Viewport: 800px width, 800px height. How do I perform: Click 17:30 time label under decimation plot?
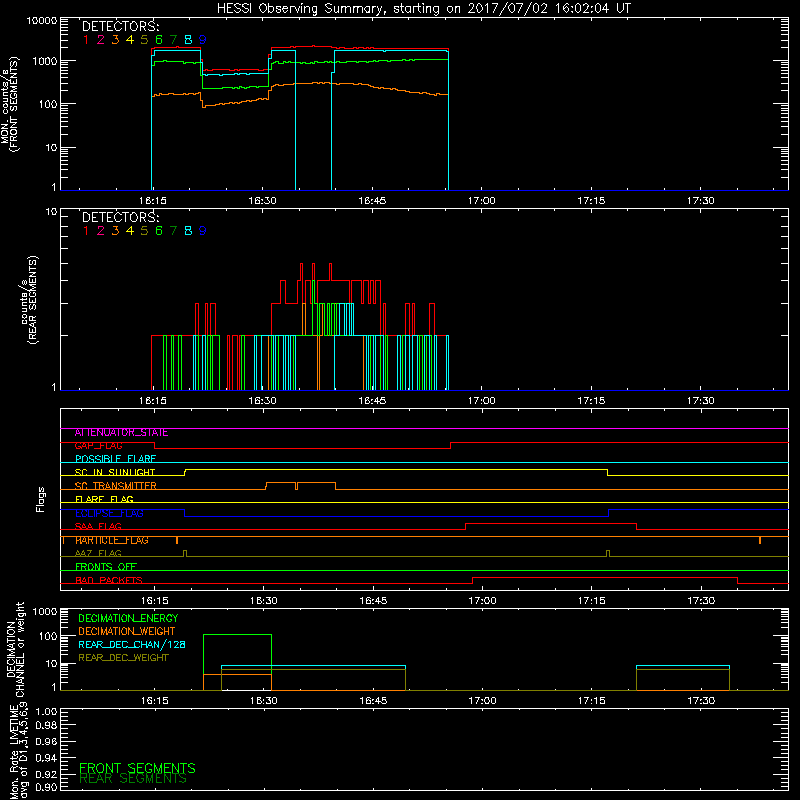pos(701,701)
